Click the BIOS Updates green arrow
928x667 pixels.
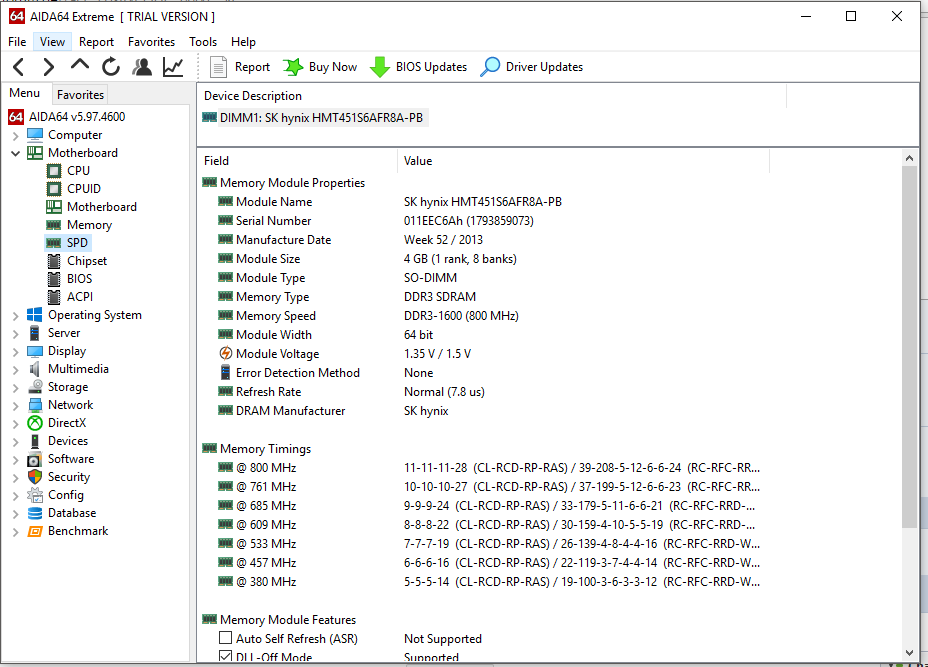click(380, 67)
